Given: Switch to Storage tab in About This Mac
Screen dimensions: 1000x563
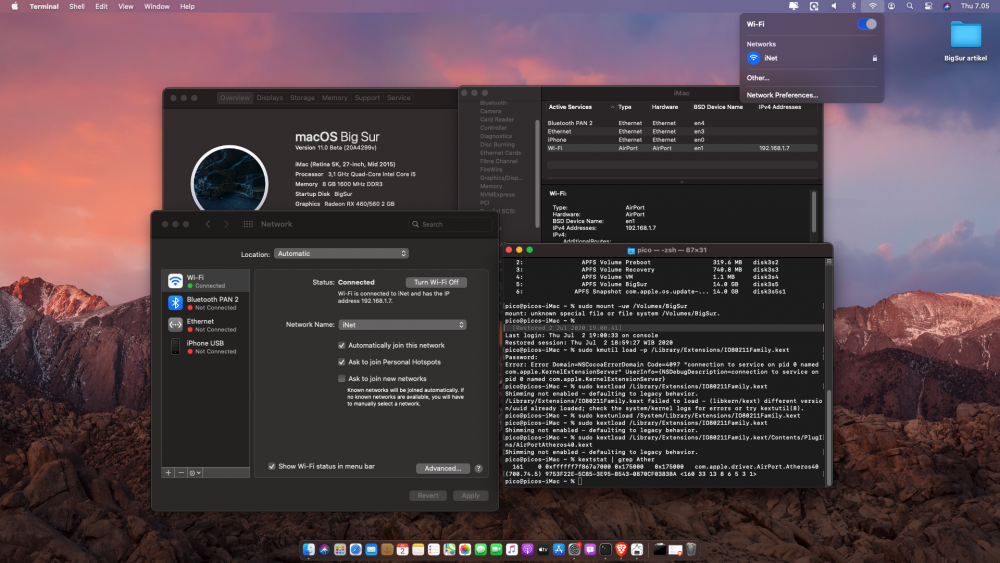Looking at the screenshot, I should (x=302, y=98).
